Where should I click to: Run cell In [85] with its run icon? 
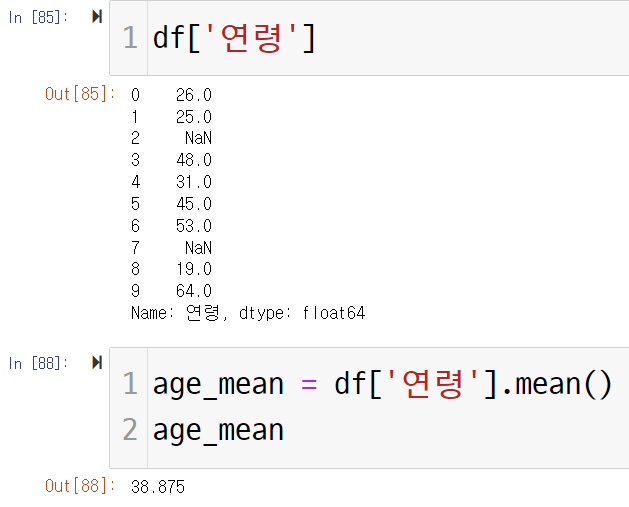pos(97,17)
